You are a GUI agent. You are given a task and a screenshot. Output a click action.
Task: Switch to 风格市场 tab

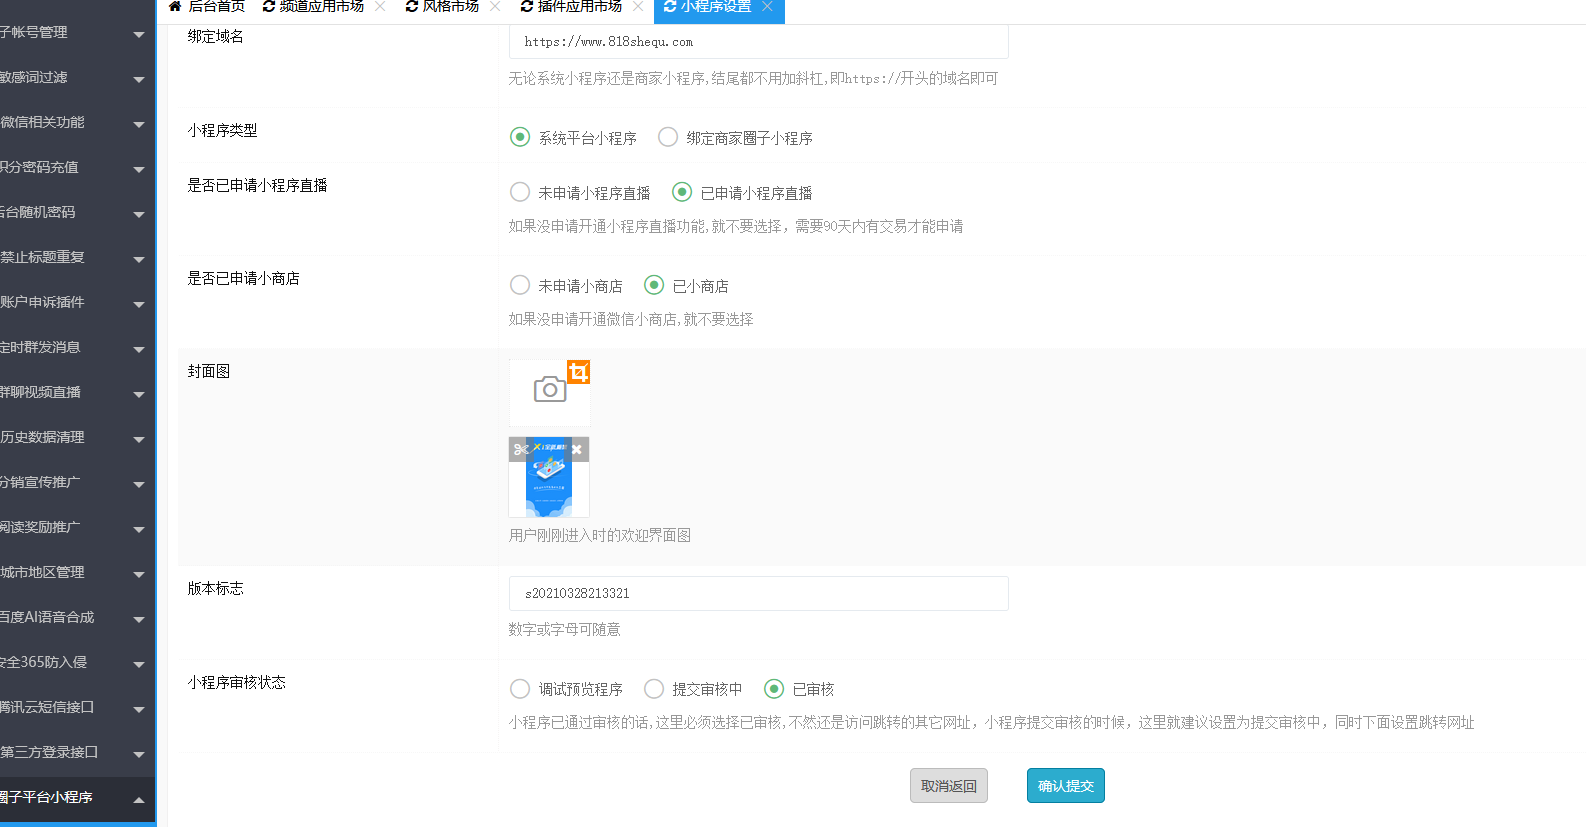click(x=450, y=6)
